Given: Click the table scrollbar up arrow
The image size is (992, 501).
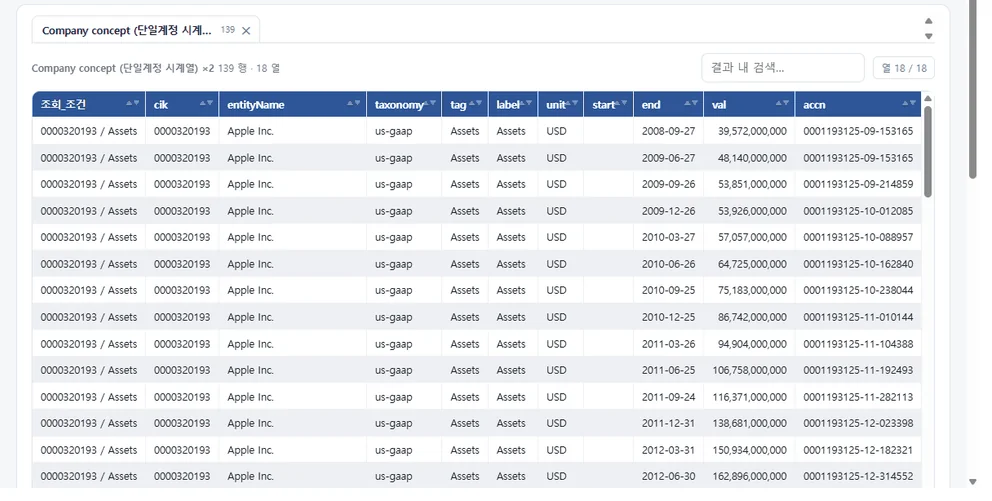Looking at the screenshot, I should 927,98.
